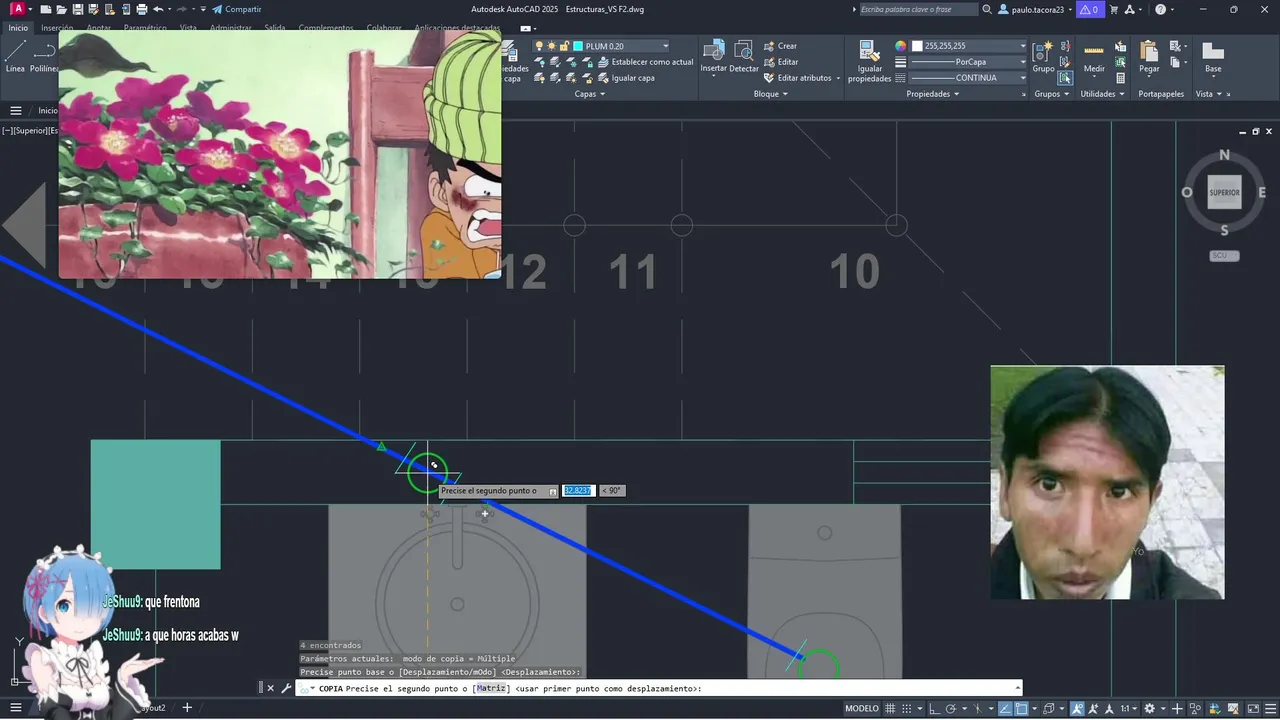1280x720 pixels.
Task: Expand the Propiedades panel
Action: [933, 94]
